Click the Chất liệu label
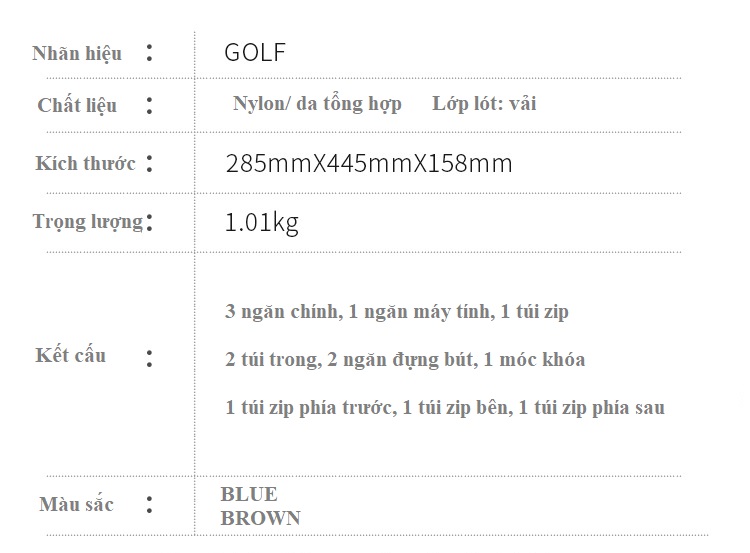 pyautogui.click(x=77, y=105)
